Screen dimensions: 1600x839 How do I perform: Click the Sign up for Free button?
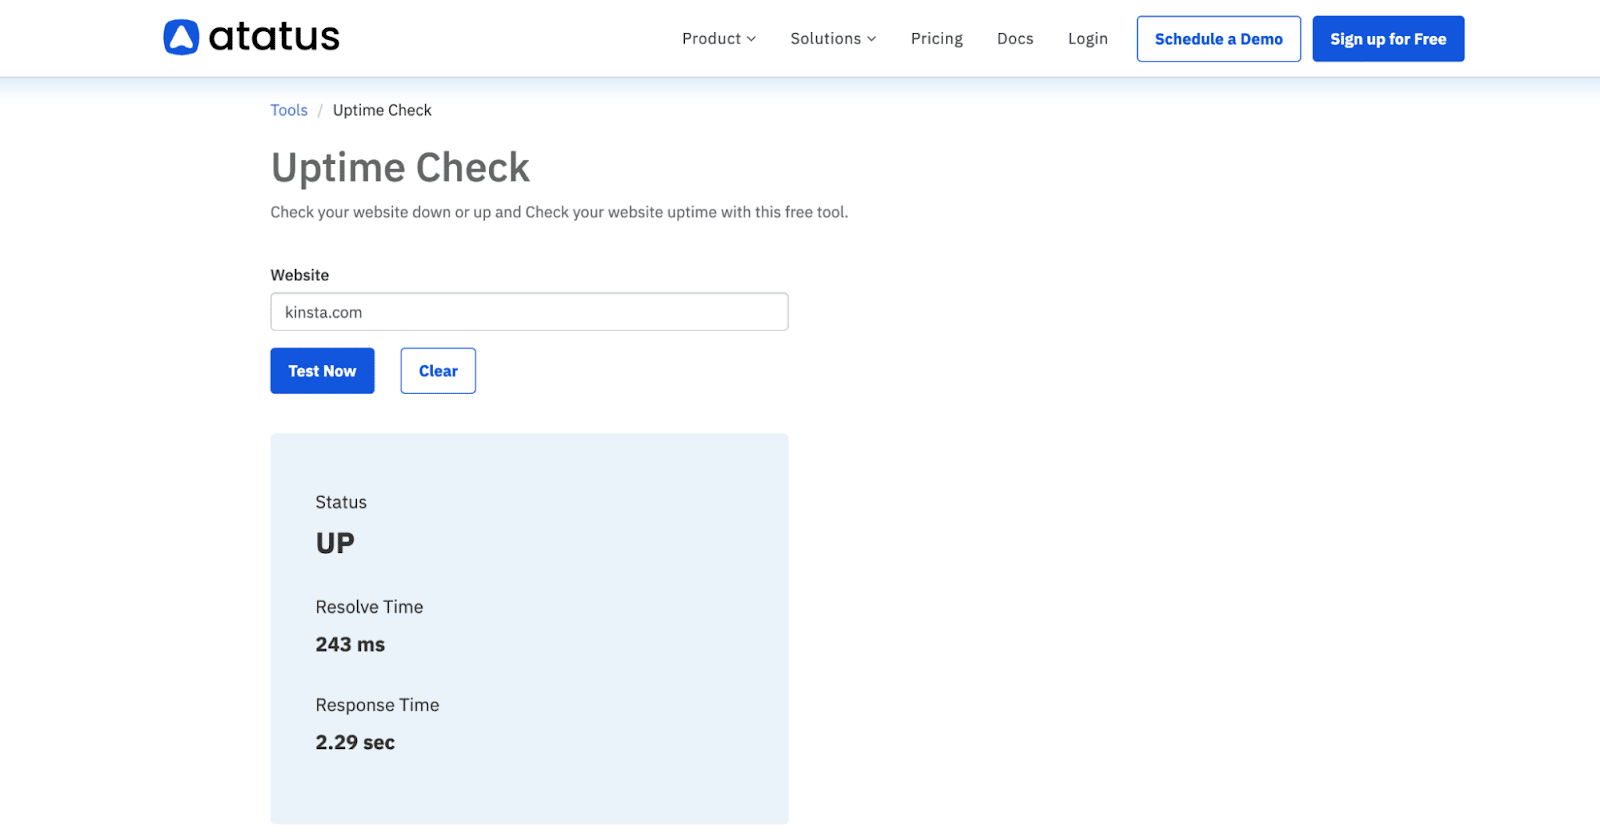[x=1387, y=39]
